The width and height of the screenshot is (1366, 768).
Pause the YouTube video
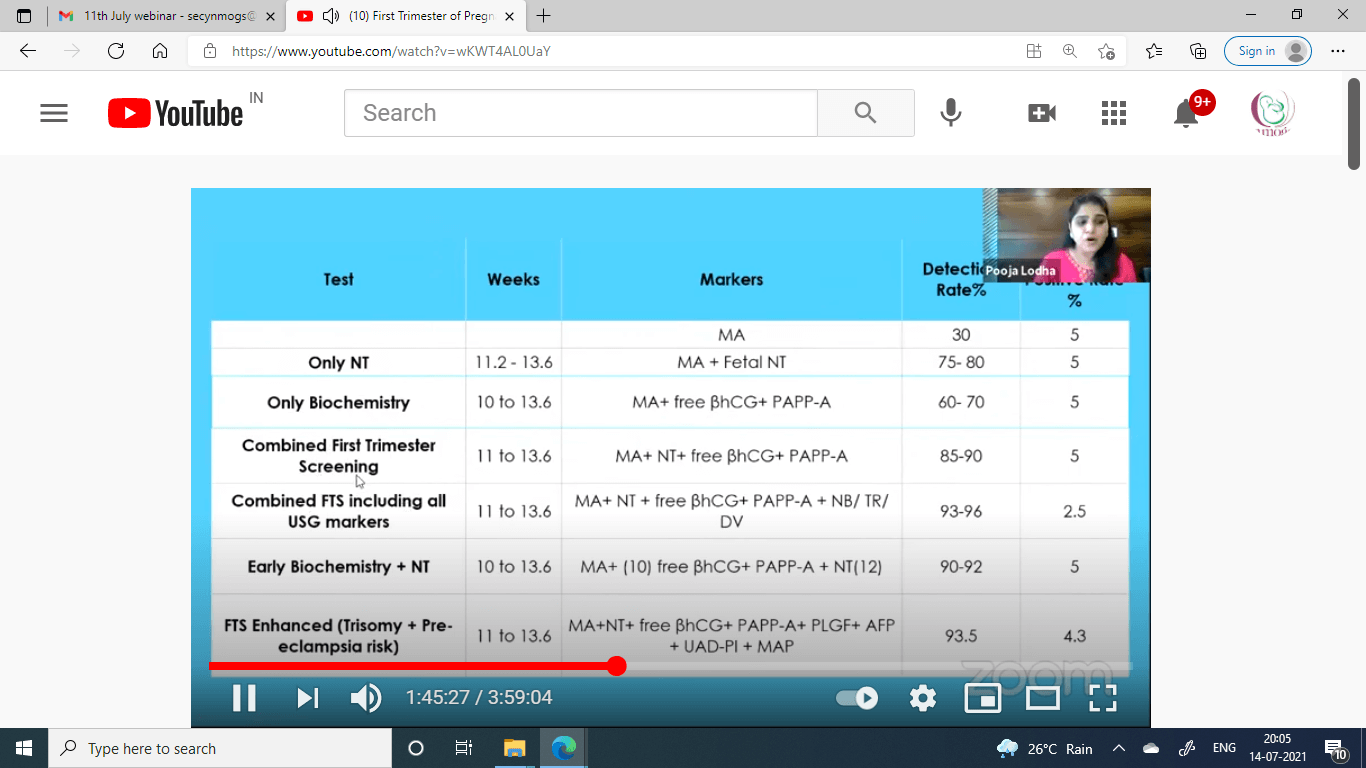tap(244, 697)
